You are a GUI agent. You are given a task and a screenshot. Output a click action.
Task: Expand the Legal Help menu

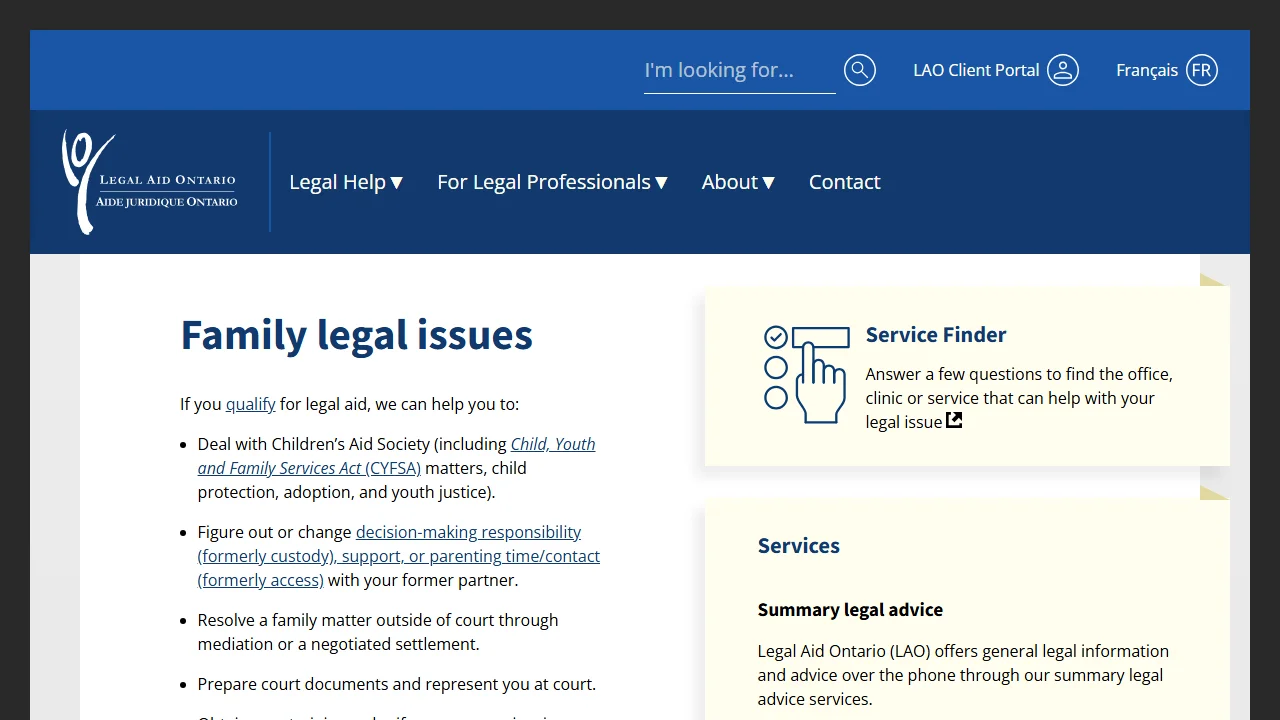[x=346, y=182]
